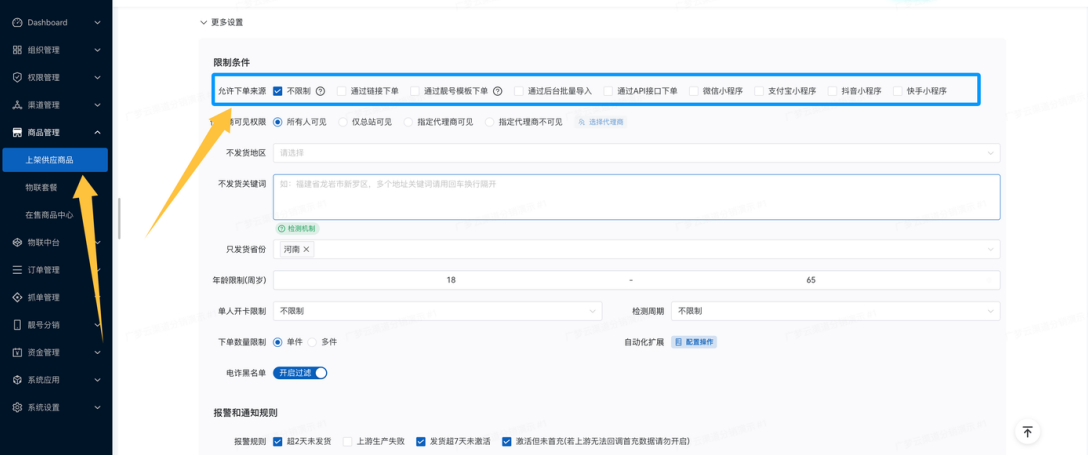The height and width of the screenshot is (455, 1088).
Task: Check the 通过链接下单 checkbox
Action: [x=341, y=91]
